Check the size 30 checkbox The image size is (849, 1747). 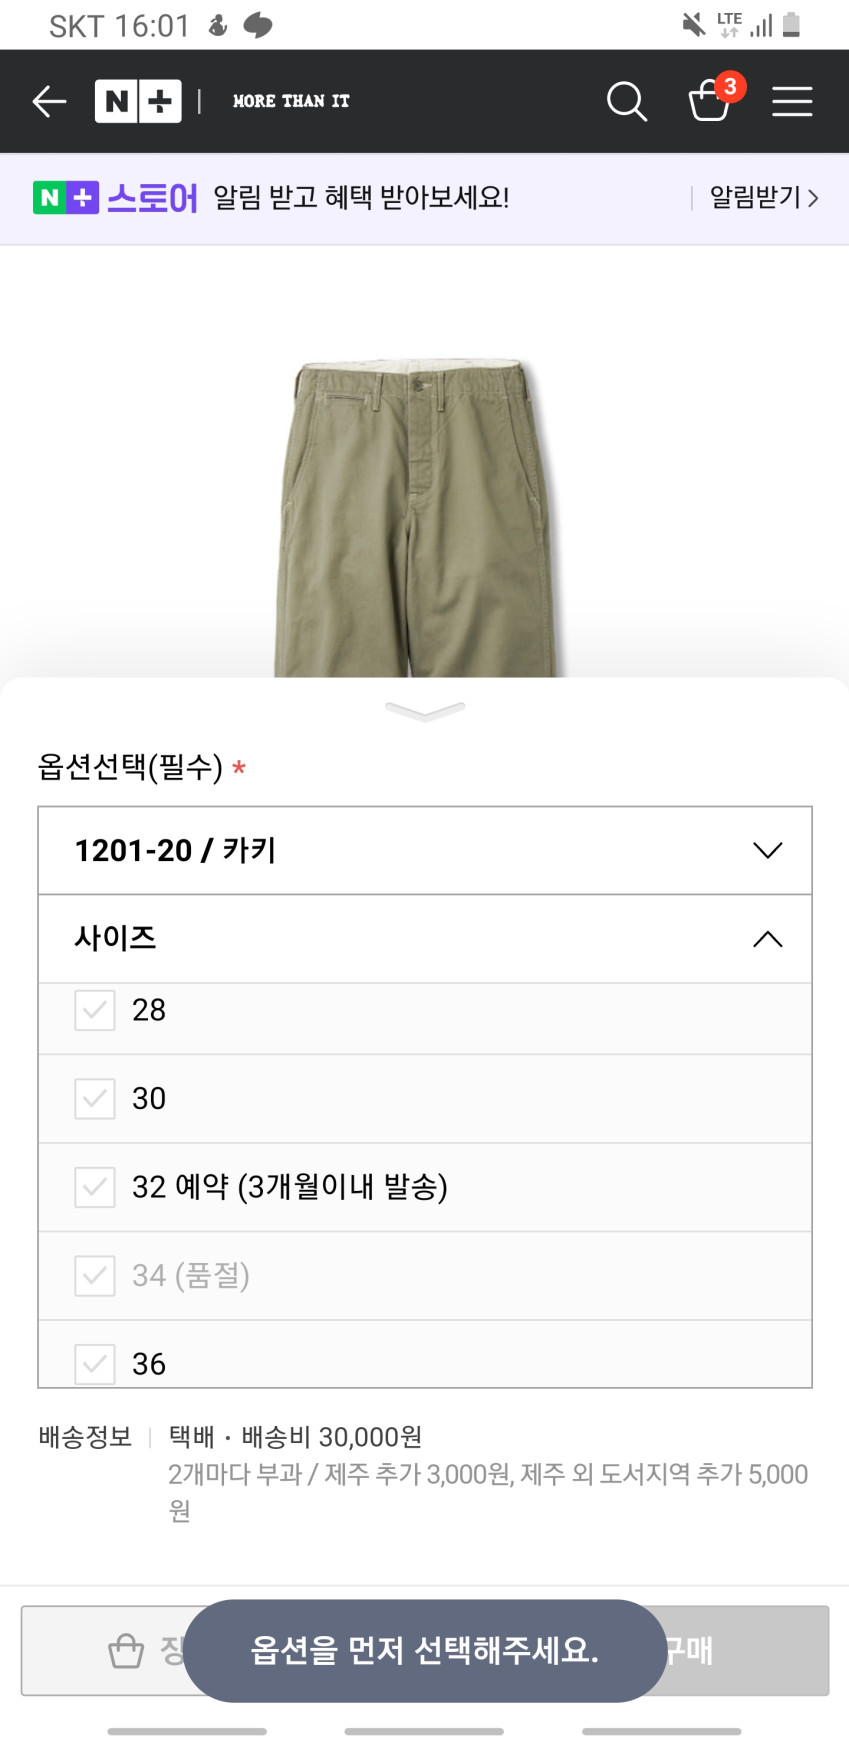[95, 1098]
